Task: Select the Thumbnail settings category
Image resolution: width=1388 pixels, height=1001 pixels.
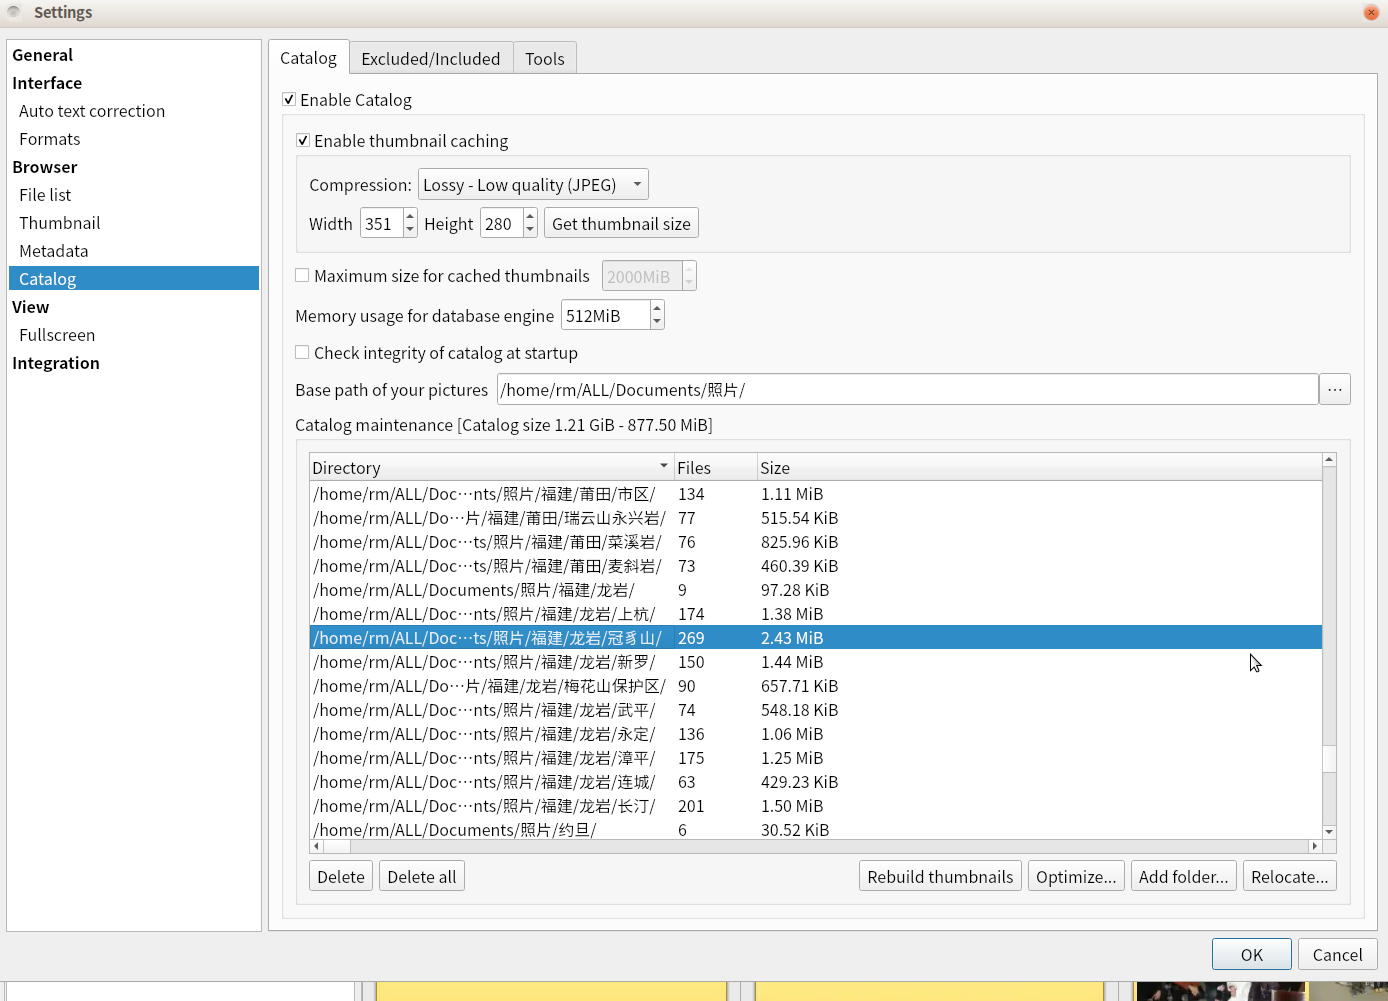Action: [60, 223]
